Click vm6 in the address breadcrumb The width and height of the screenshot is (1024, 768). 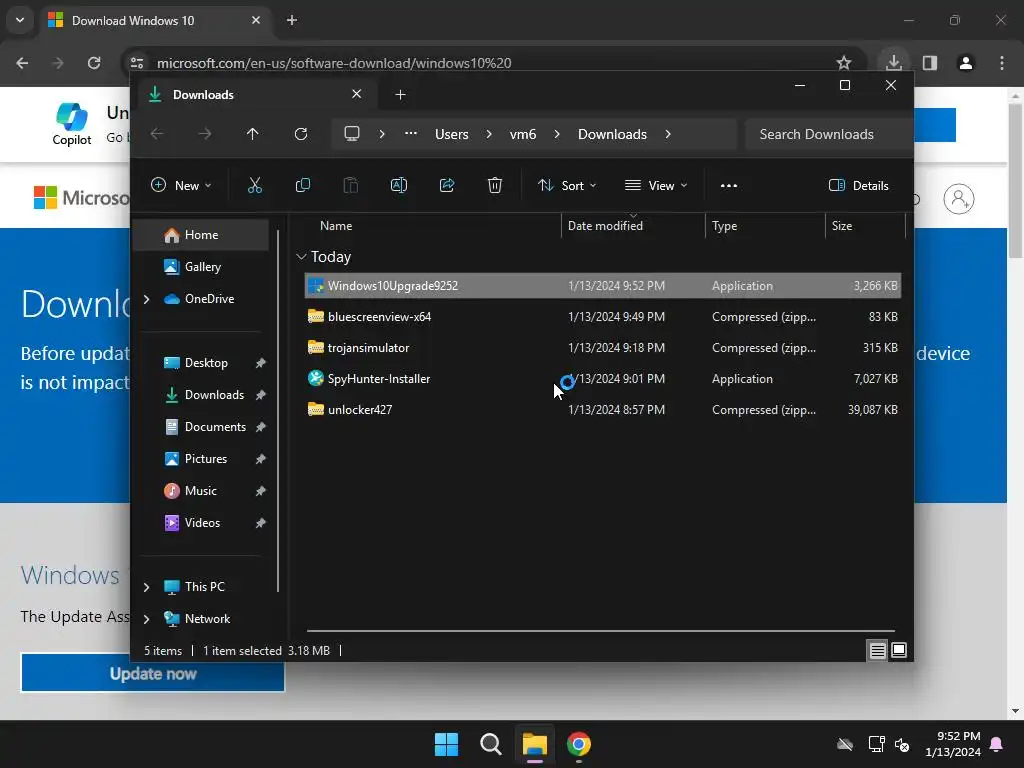(522, 134)
